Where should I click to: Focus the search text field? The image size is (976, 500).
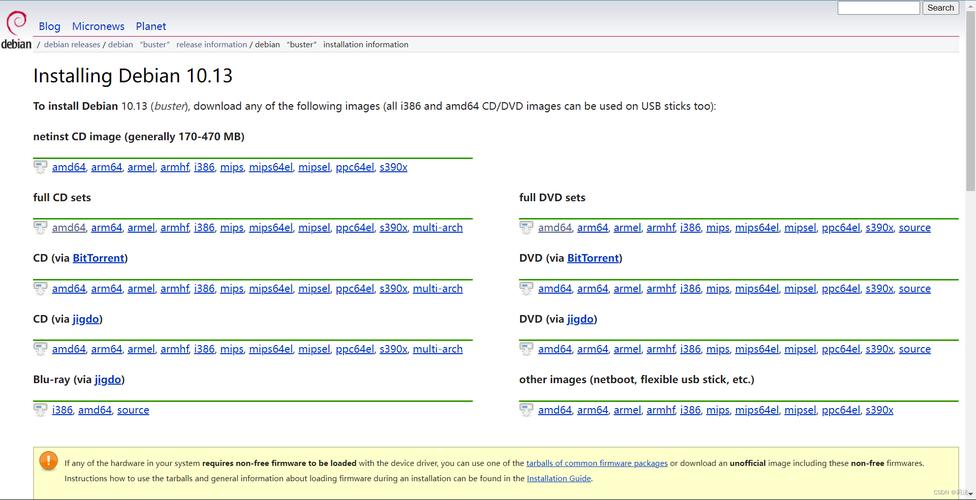click(x=878, y=7)
